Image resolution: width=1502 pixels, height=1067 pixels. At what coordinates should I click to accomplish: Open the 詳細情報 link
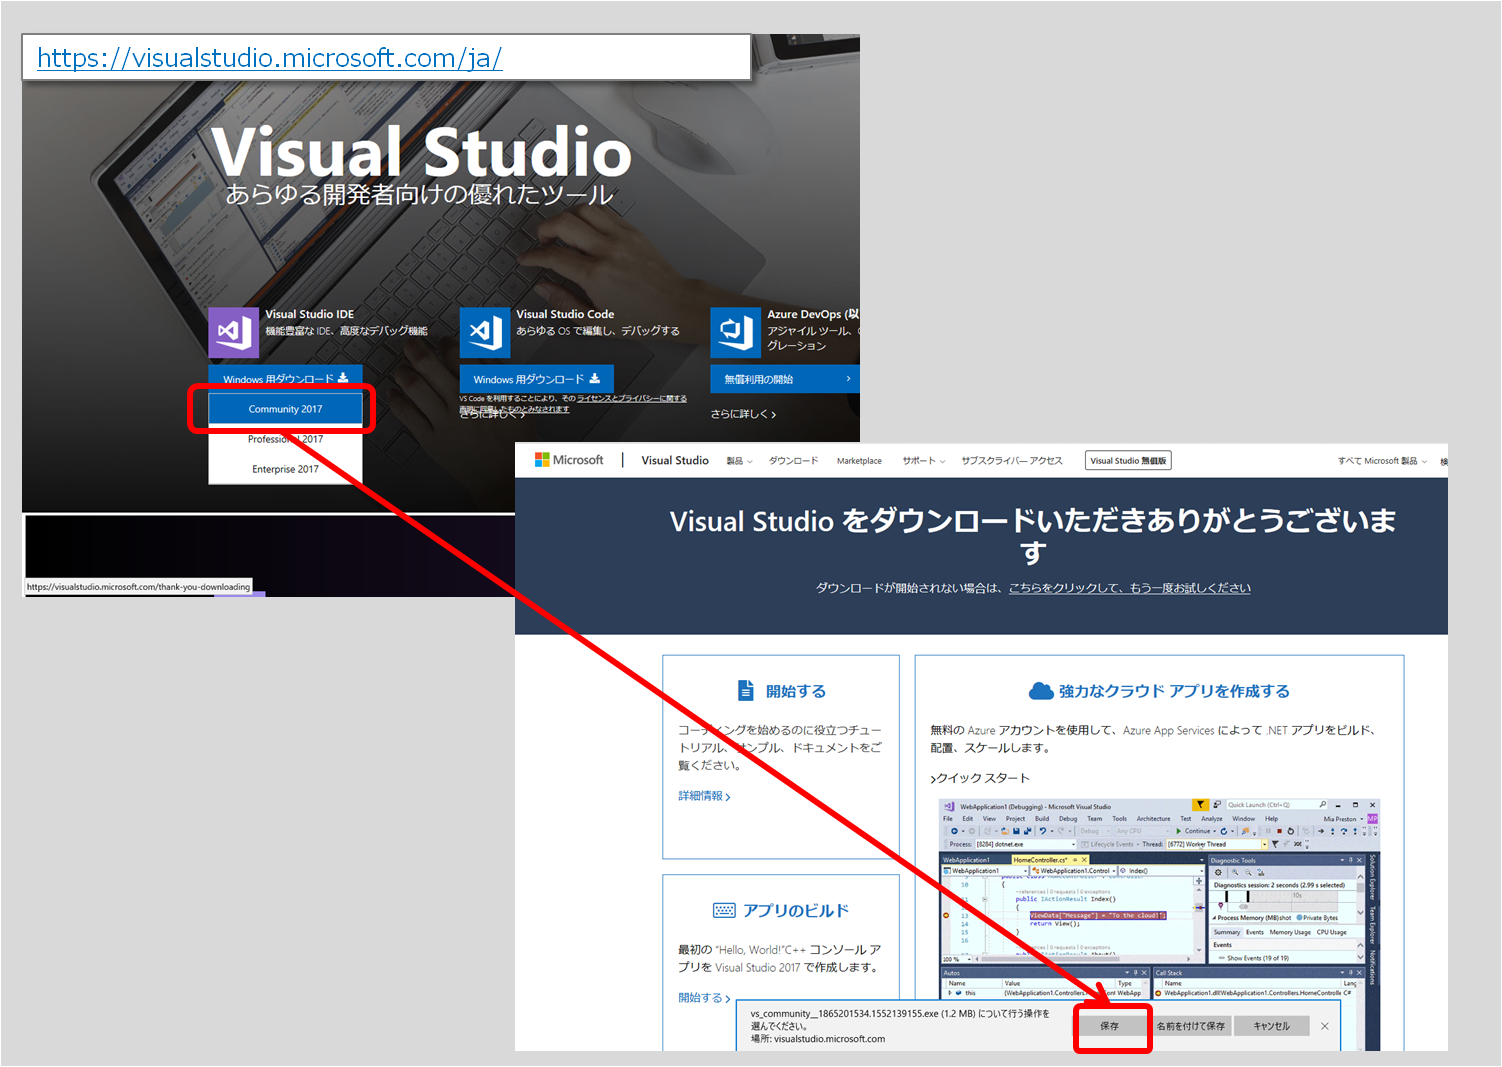pyautogui.click(x=704, y=796)
